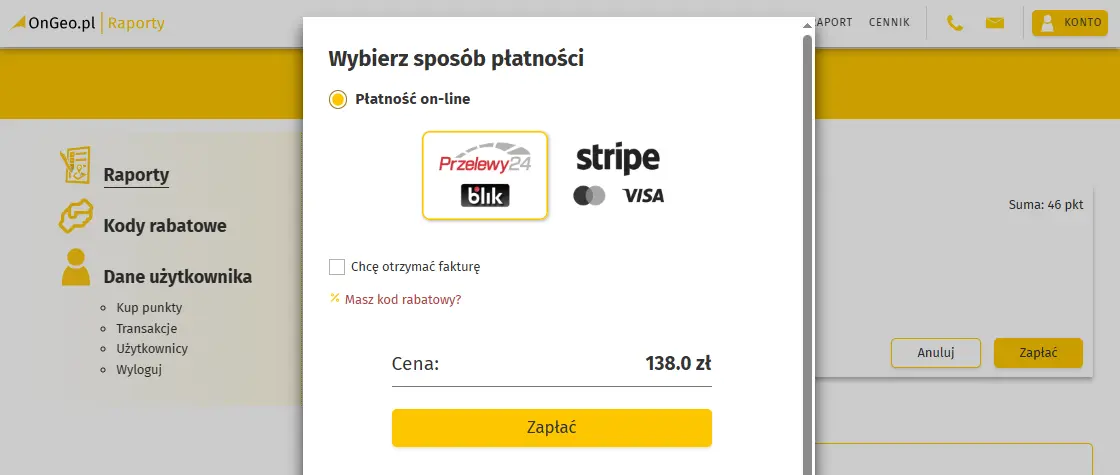Open the Raporty sidebar section
Image resolution: width=1120 pixels, height=475 pixels.
[136, 175]
